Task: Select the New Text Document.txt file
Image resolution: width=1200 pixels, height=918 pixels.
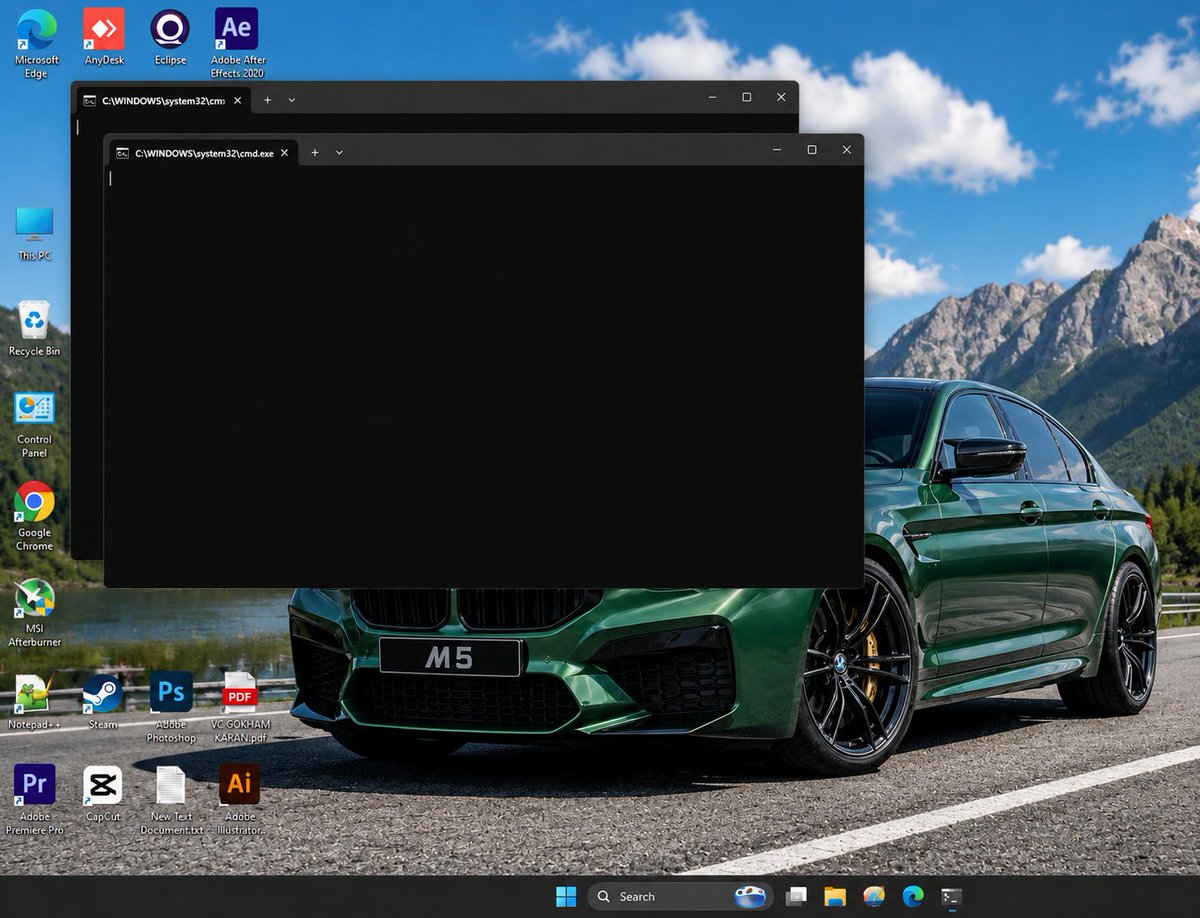Action: point(171,800)
